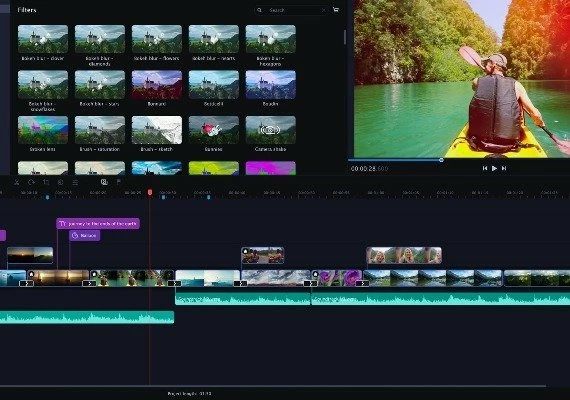Open the Color adjustments tool in timeline toolbar
This screenshot has width=570, height=400.
[61, 182]
